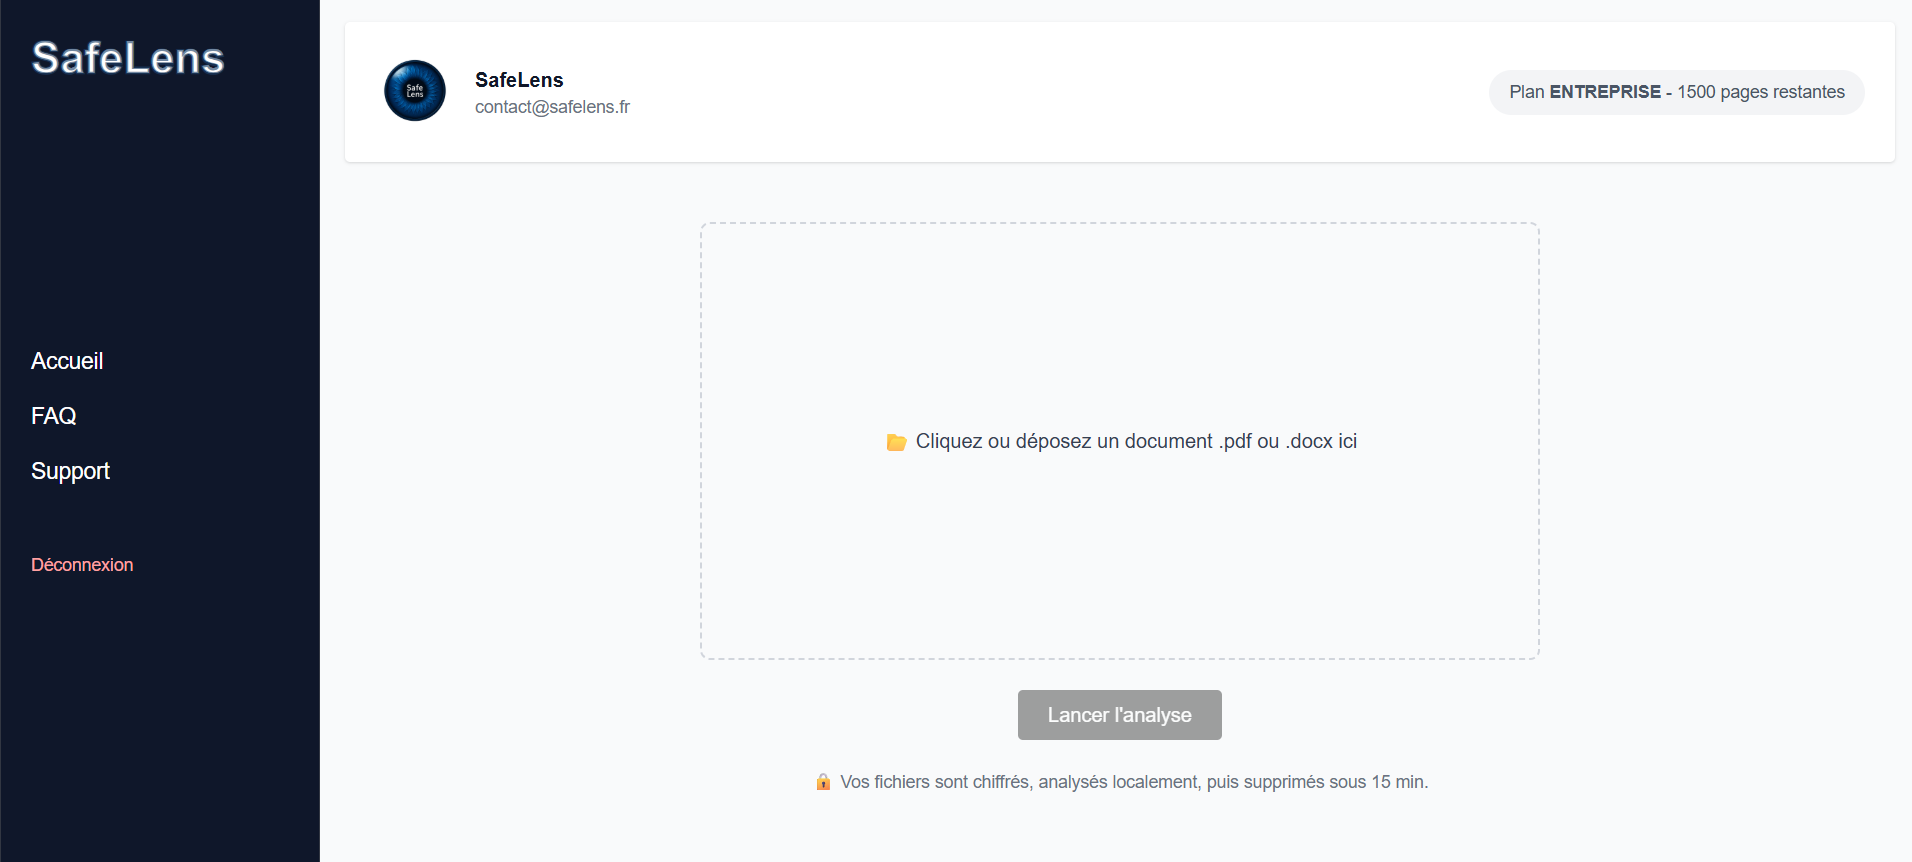Image resolution: width=1912 pixels, height=862 pixels.
Task: Click the "Cliquez ou déposez un document" text
Action: click(1064, 441)
